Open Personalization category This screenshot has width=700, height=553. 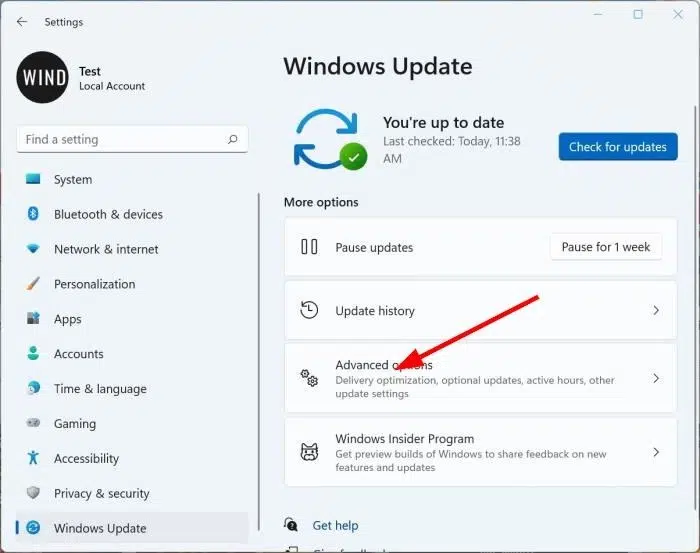(x=132, y=284)
